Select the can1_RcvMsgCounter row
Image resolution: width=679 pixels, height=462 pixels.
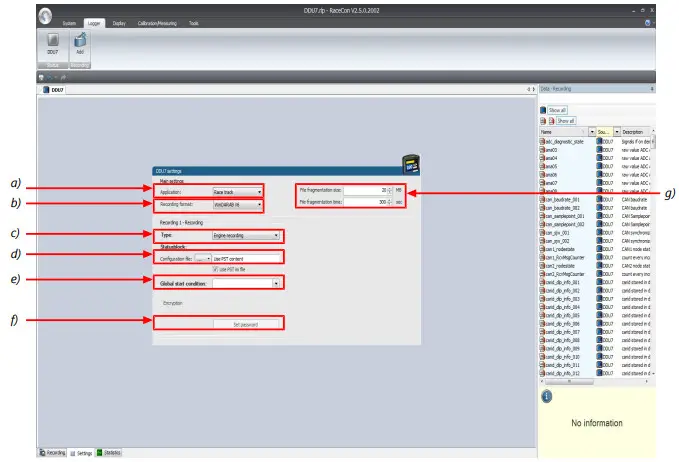pos(595,257)
